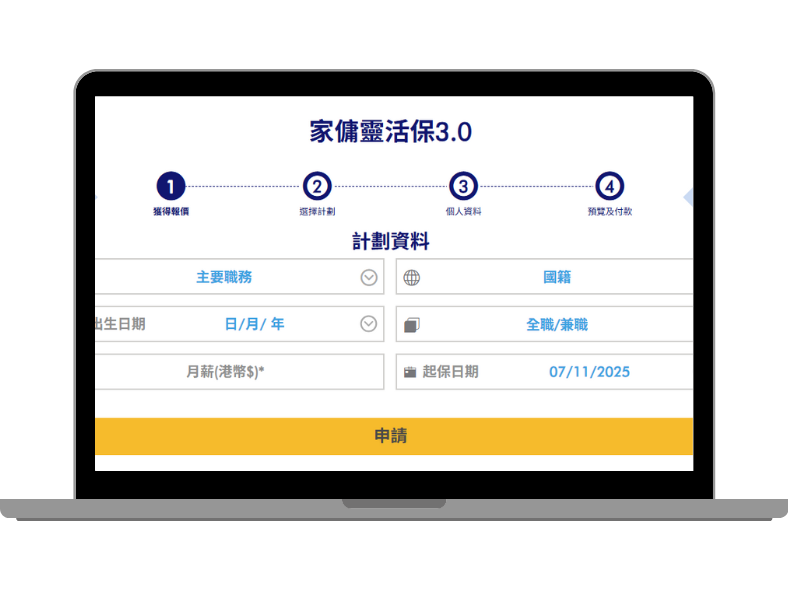
Task: Click the step 2 circle icon
Action: click(317, 186)
